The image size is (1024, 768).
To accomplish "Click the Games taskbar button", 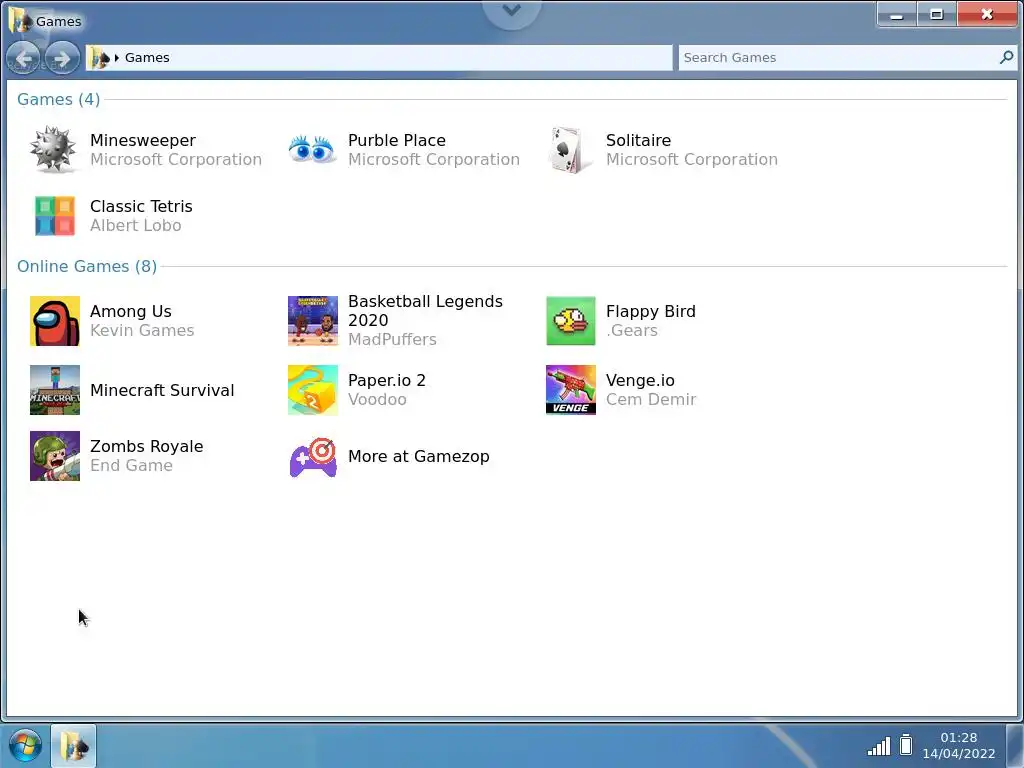I will point(74,746).
